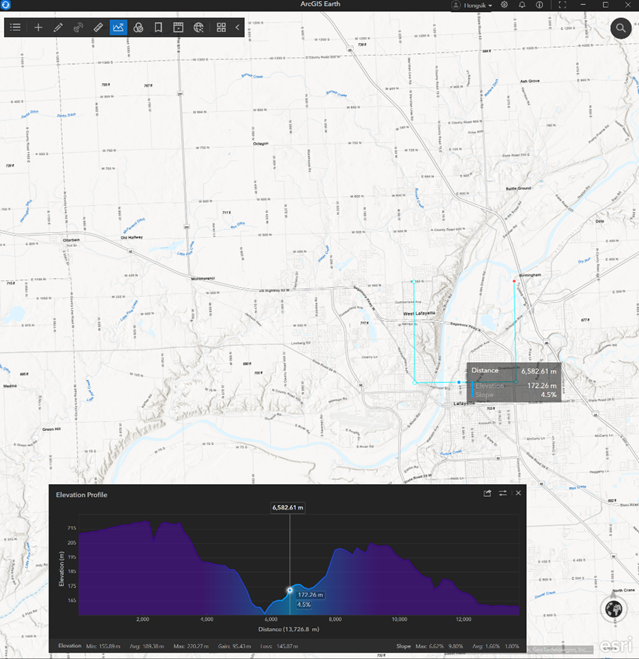Toggle the Elevation Profile tool
The width and height of the screenshot is (639, 659).
pos(118,27)
